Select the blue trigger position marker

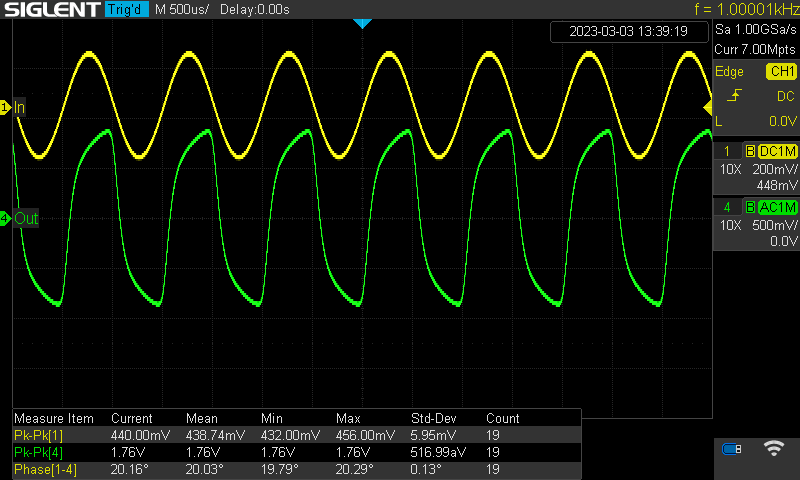tap(362, 22)
